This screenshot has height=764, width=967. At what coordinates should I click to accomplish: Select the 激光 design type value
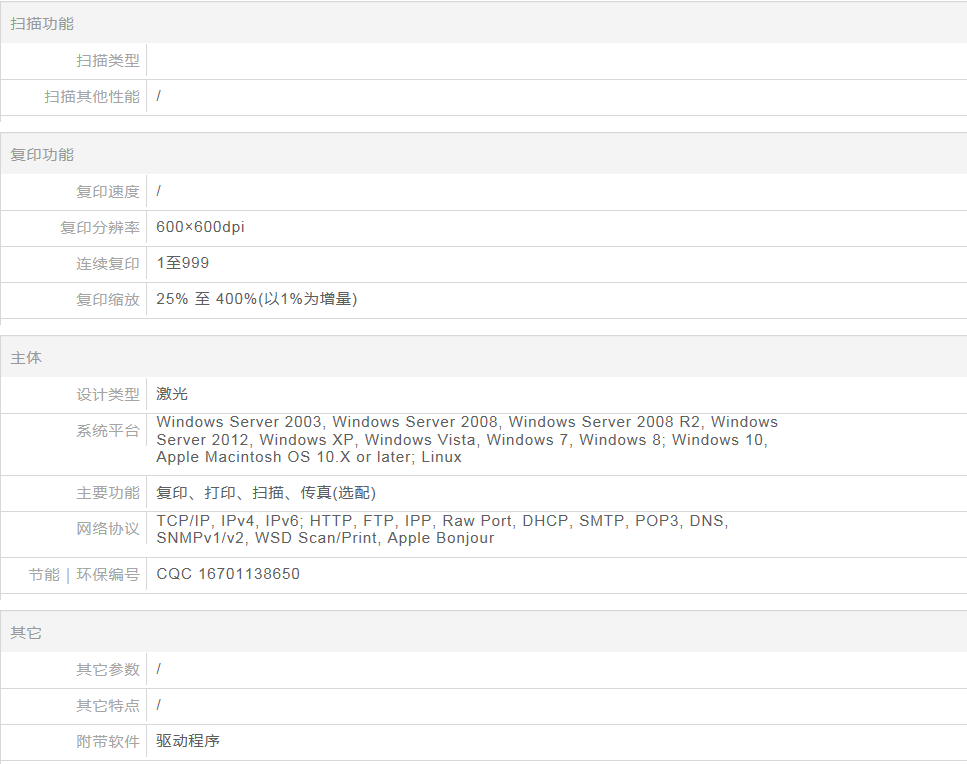[172, 394]
